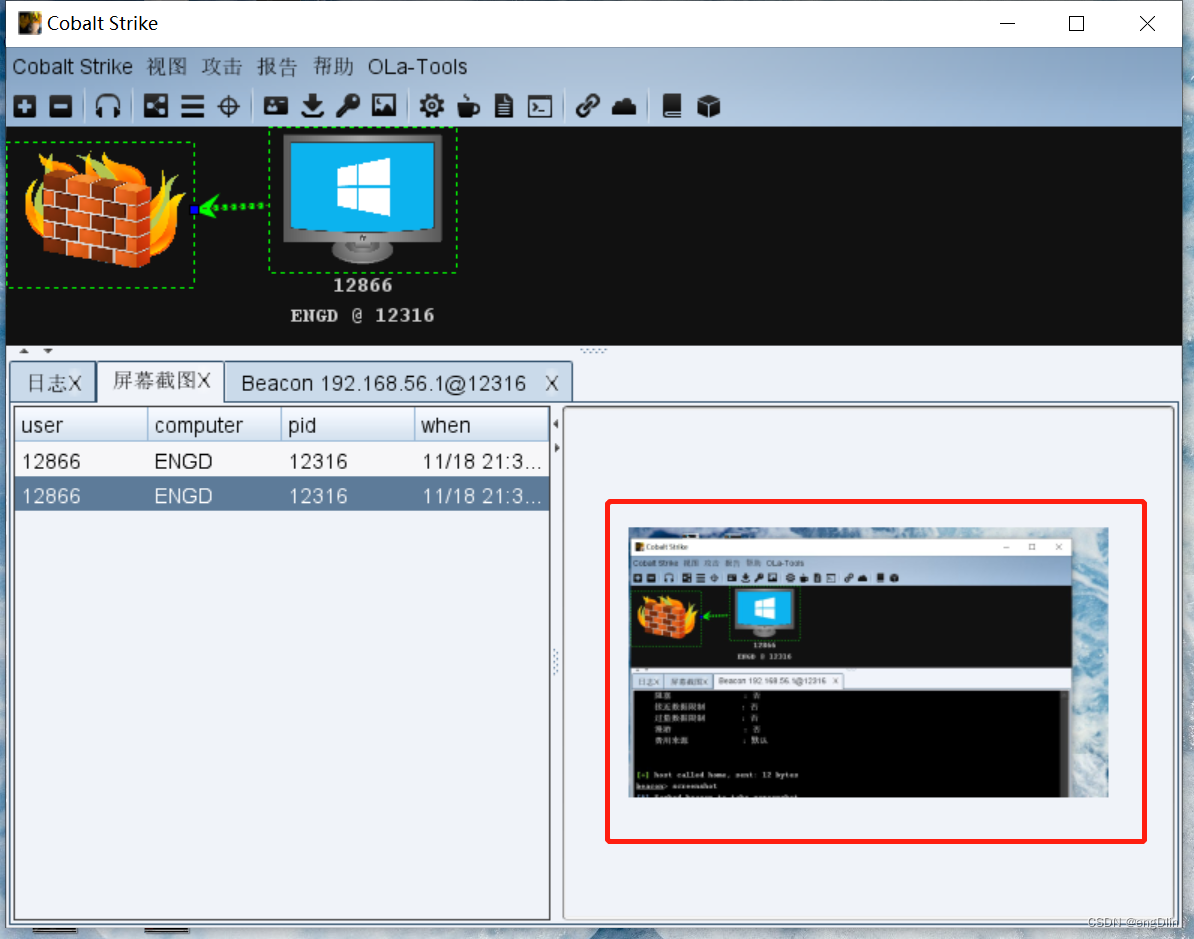
Task: Open the Cobalt Strike menu
Action: click(72, 67)
